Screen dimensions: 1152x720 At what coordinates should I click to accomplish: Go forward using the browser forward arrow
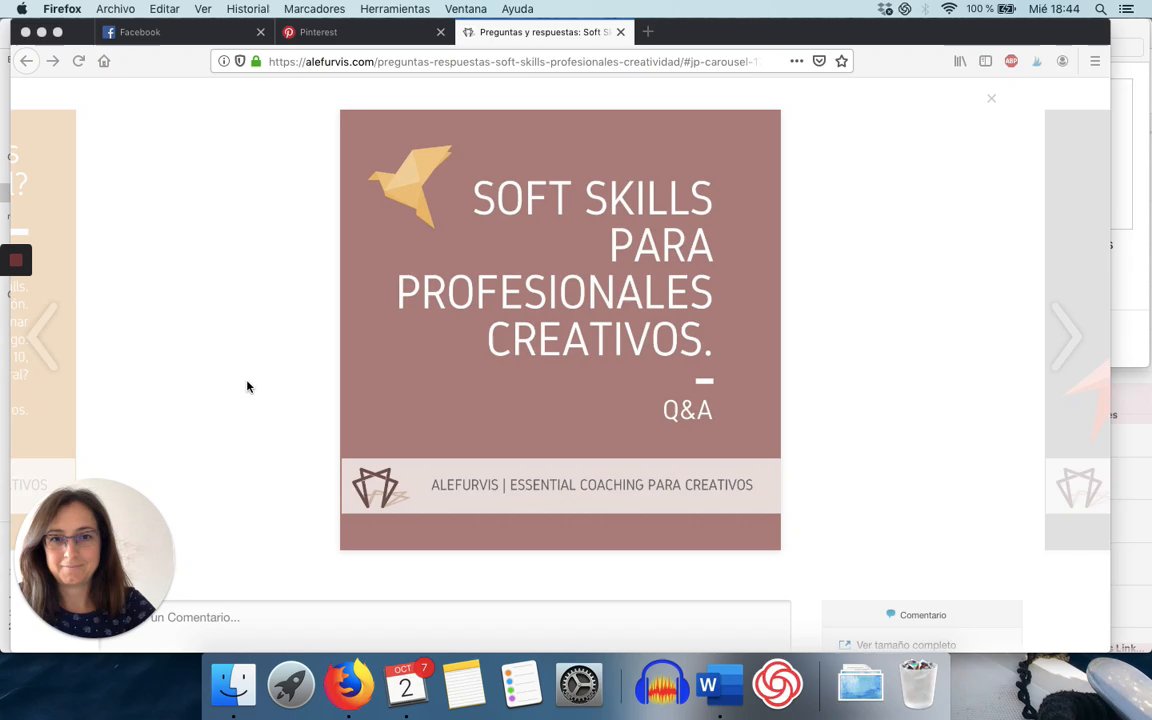click(53, 61)
